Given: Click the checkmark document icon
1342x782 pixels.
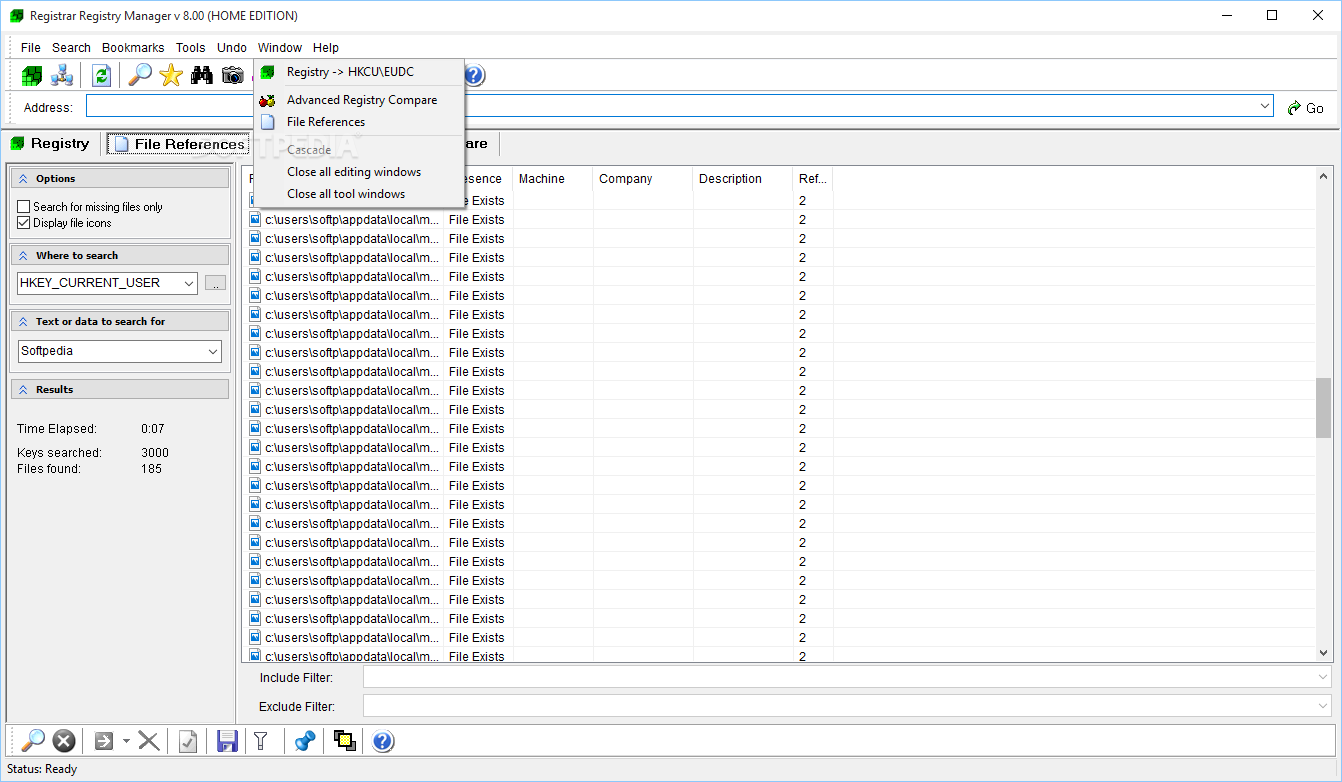Looking at the screenshot, I should click(187, 741).
